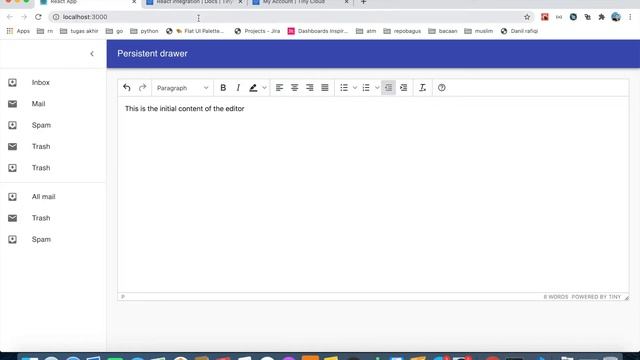This screenshot has height=360, width=640.
Task: Click the P element path in statusbar
Action: point(123,297)
